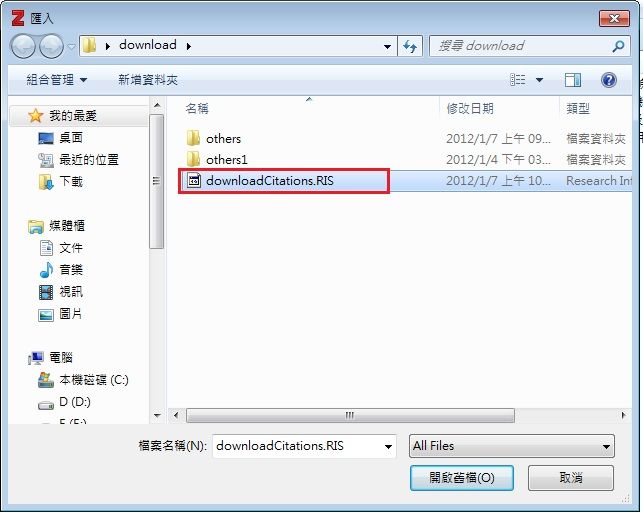Click the 取消 button
The image size is (643, 512).
coord(570,478)
